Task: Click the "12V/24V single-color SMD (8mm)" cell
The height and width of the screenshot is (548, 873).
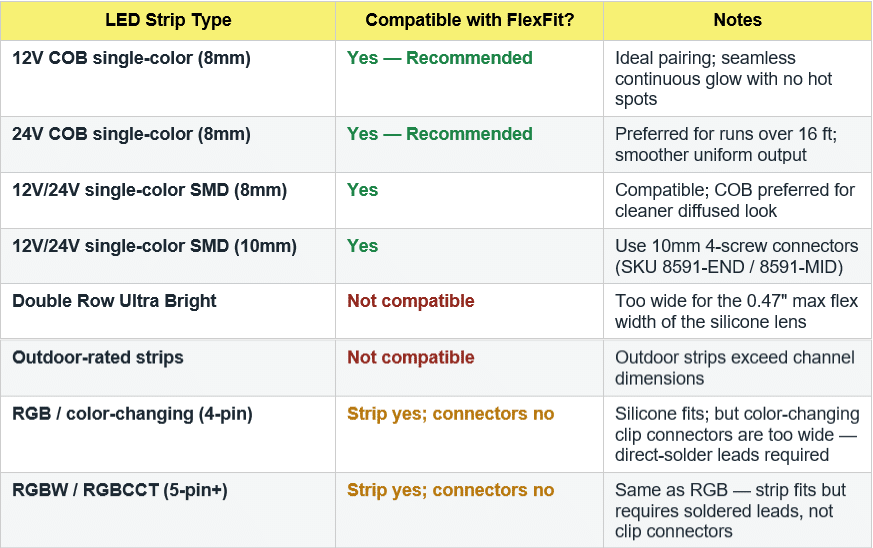Action: [x=149, y=190]
